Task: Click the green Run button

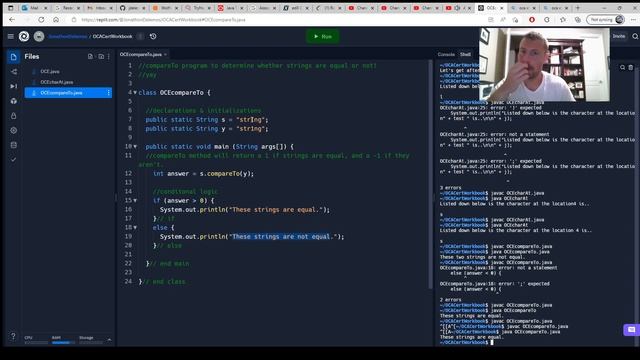Action: point(322,36)
